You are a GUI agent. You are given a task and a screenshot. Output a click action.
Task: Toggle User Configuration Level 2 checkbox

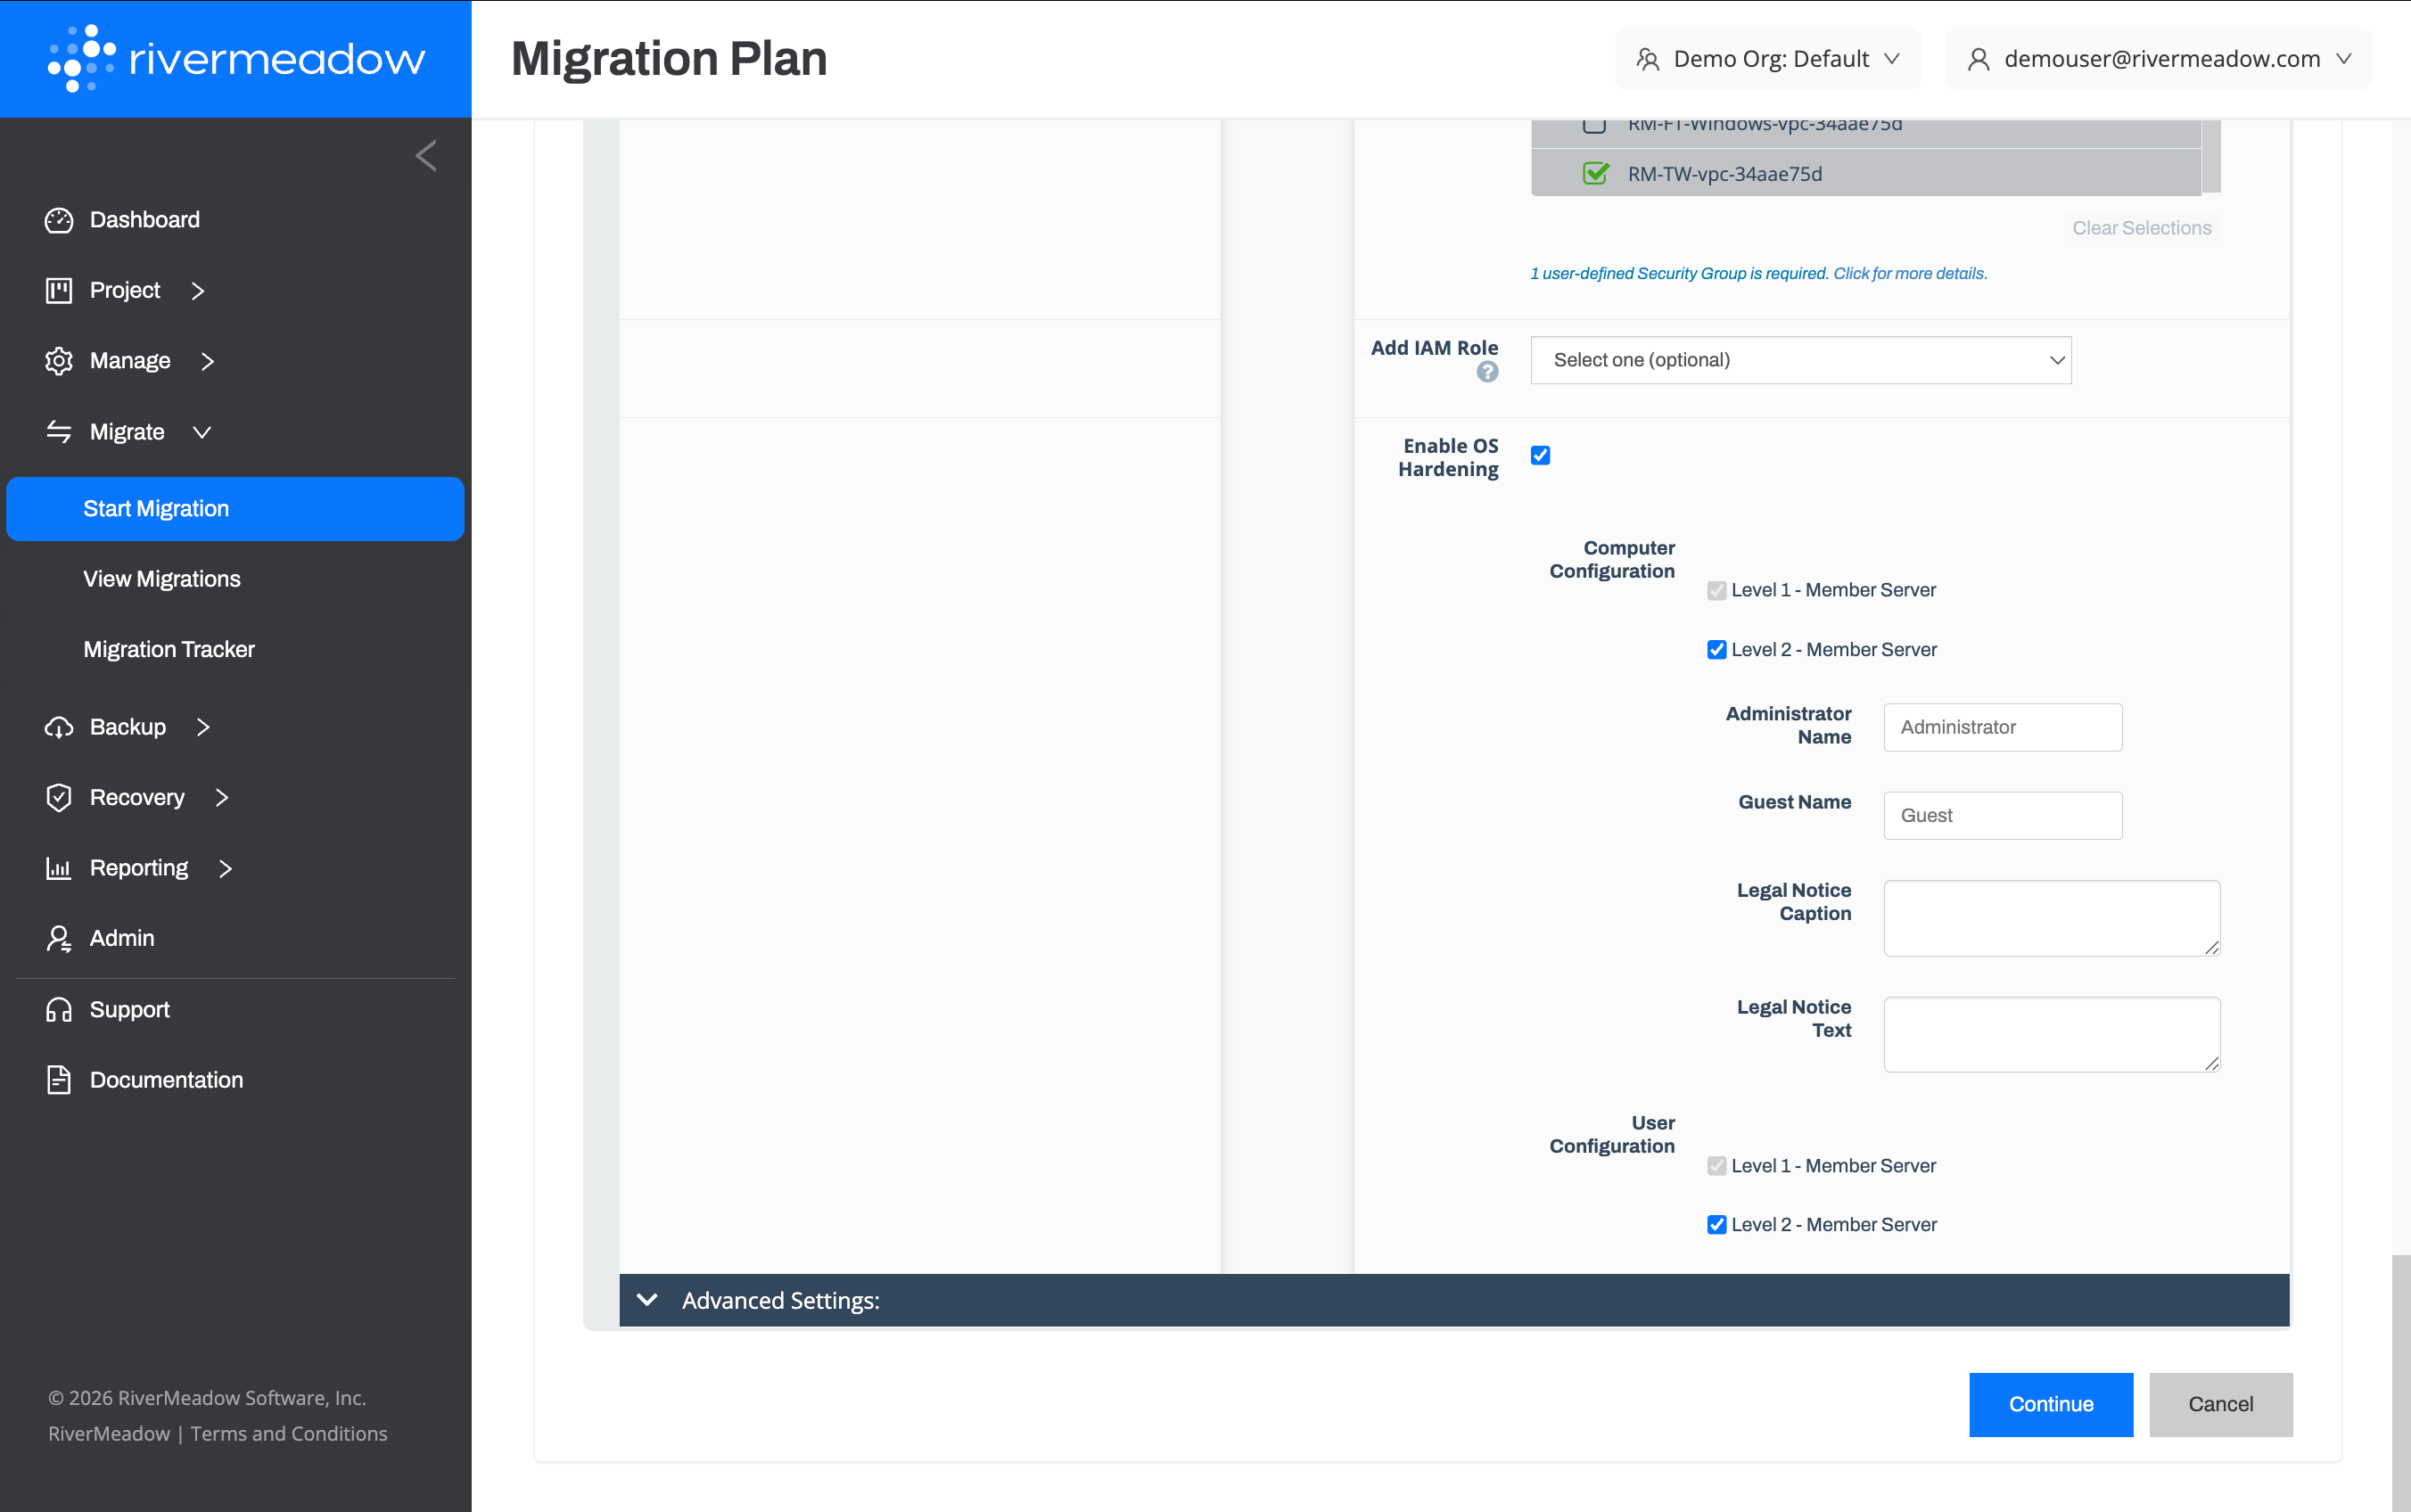tap(1716, 1225)
